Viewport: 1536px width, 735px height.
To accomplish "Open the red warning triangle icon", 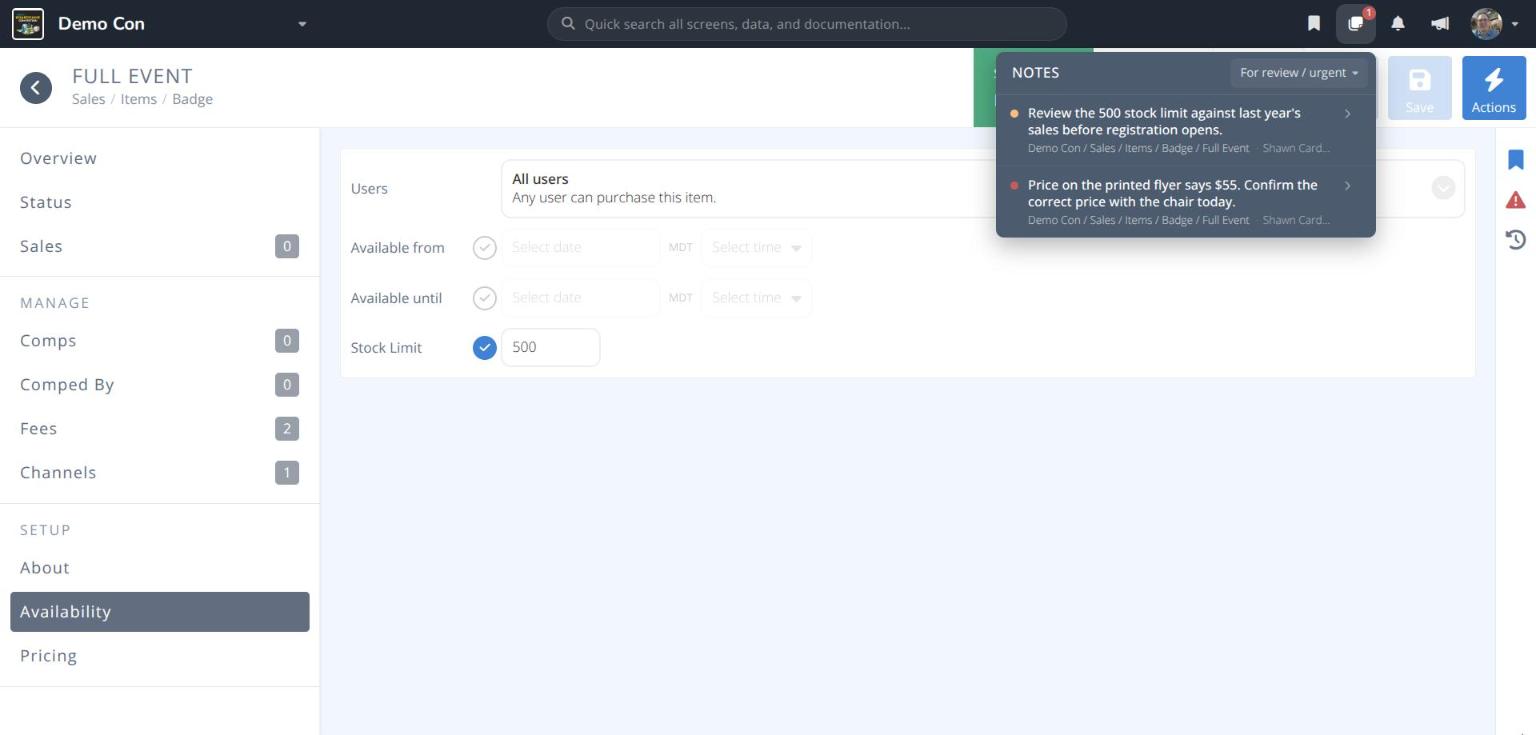I will (x=1516, y=200).
